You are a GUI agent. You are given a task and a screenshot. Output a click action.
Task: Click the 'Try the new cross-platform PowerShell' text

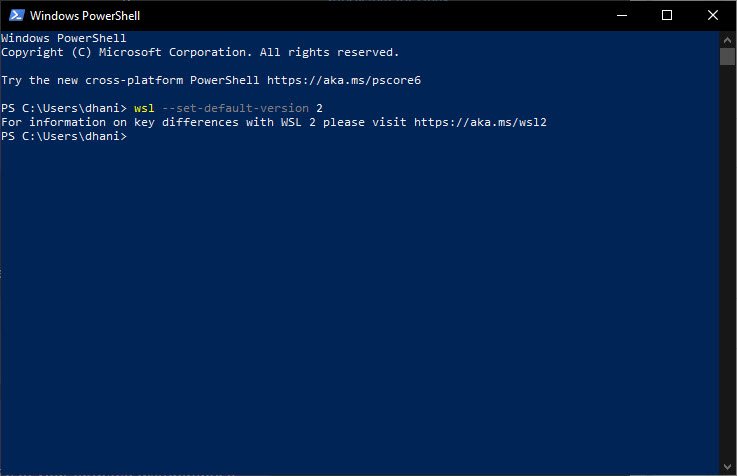click(x=130, y=80)
